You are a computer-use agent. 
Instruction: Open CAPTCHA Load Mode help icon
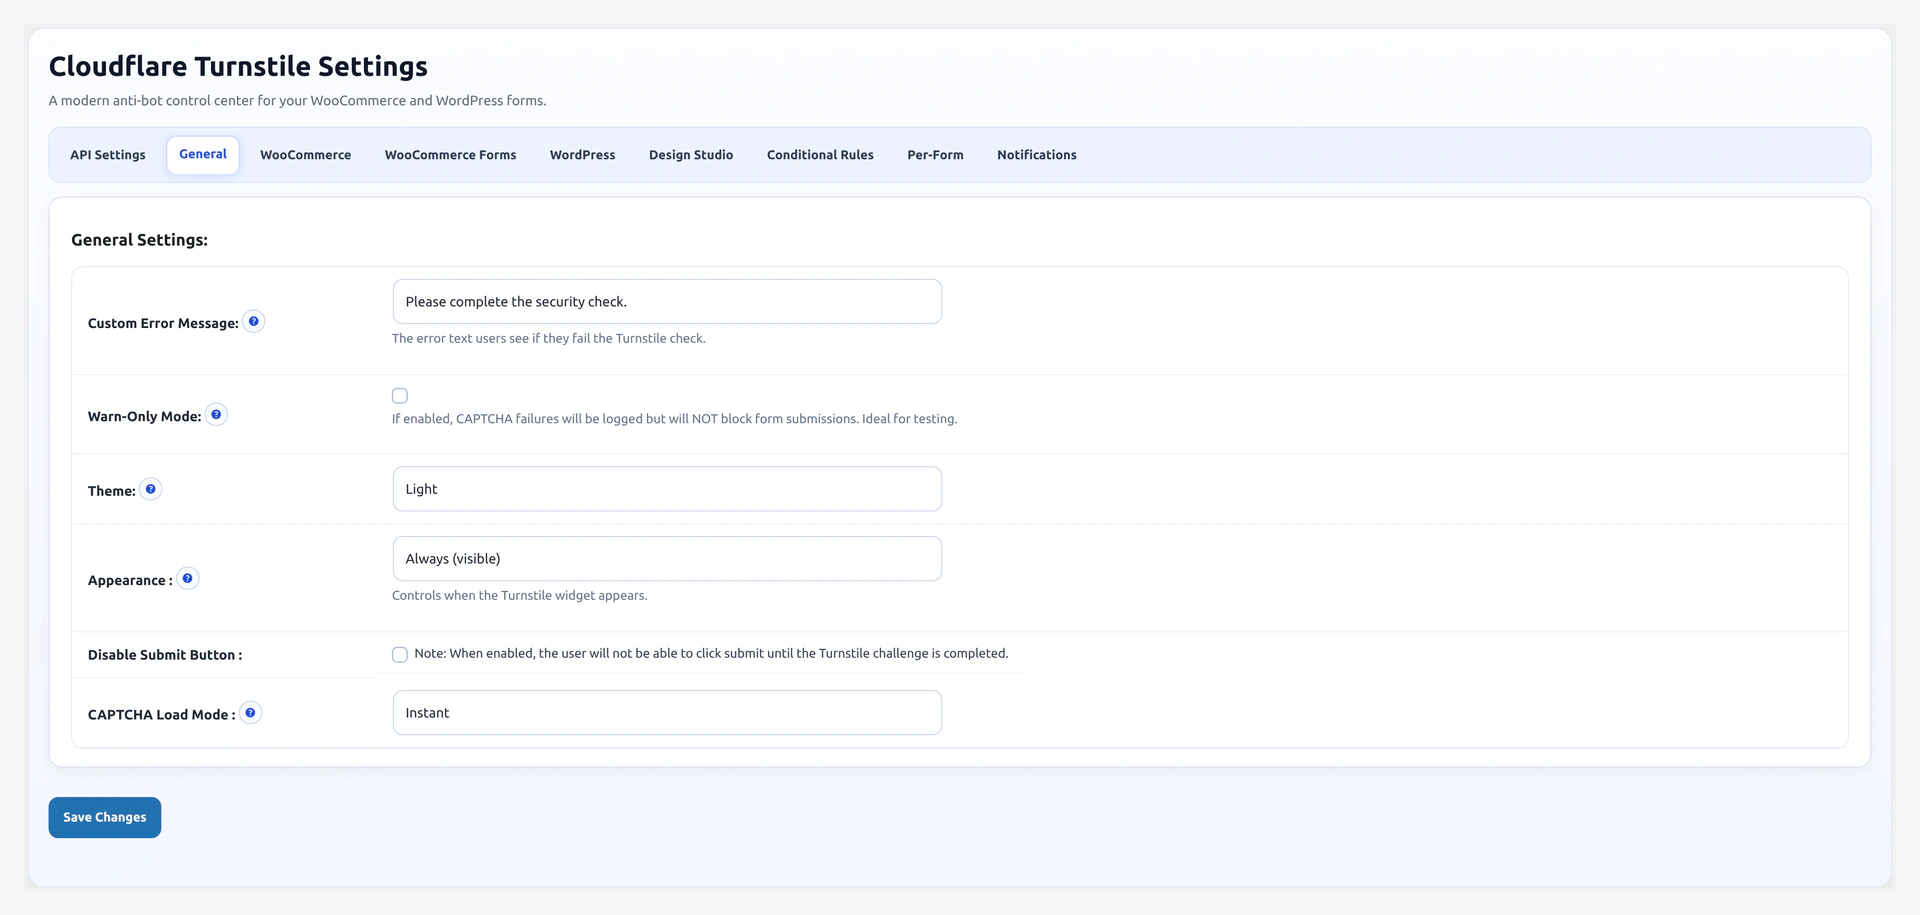tap(251, 713)
